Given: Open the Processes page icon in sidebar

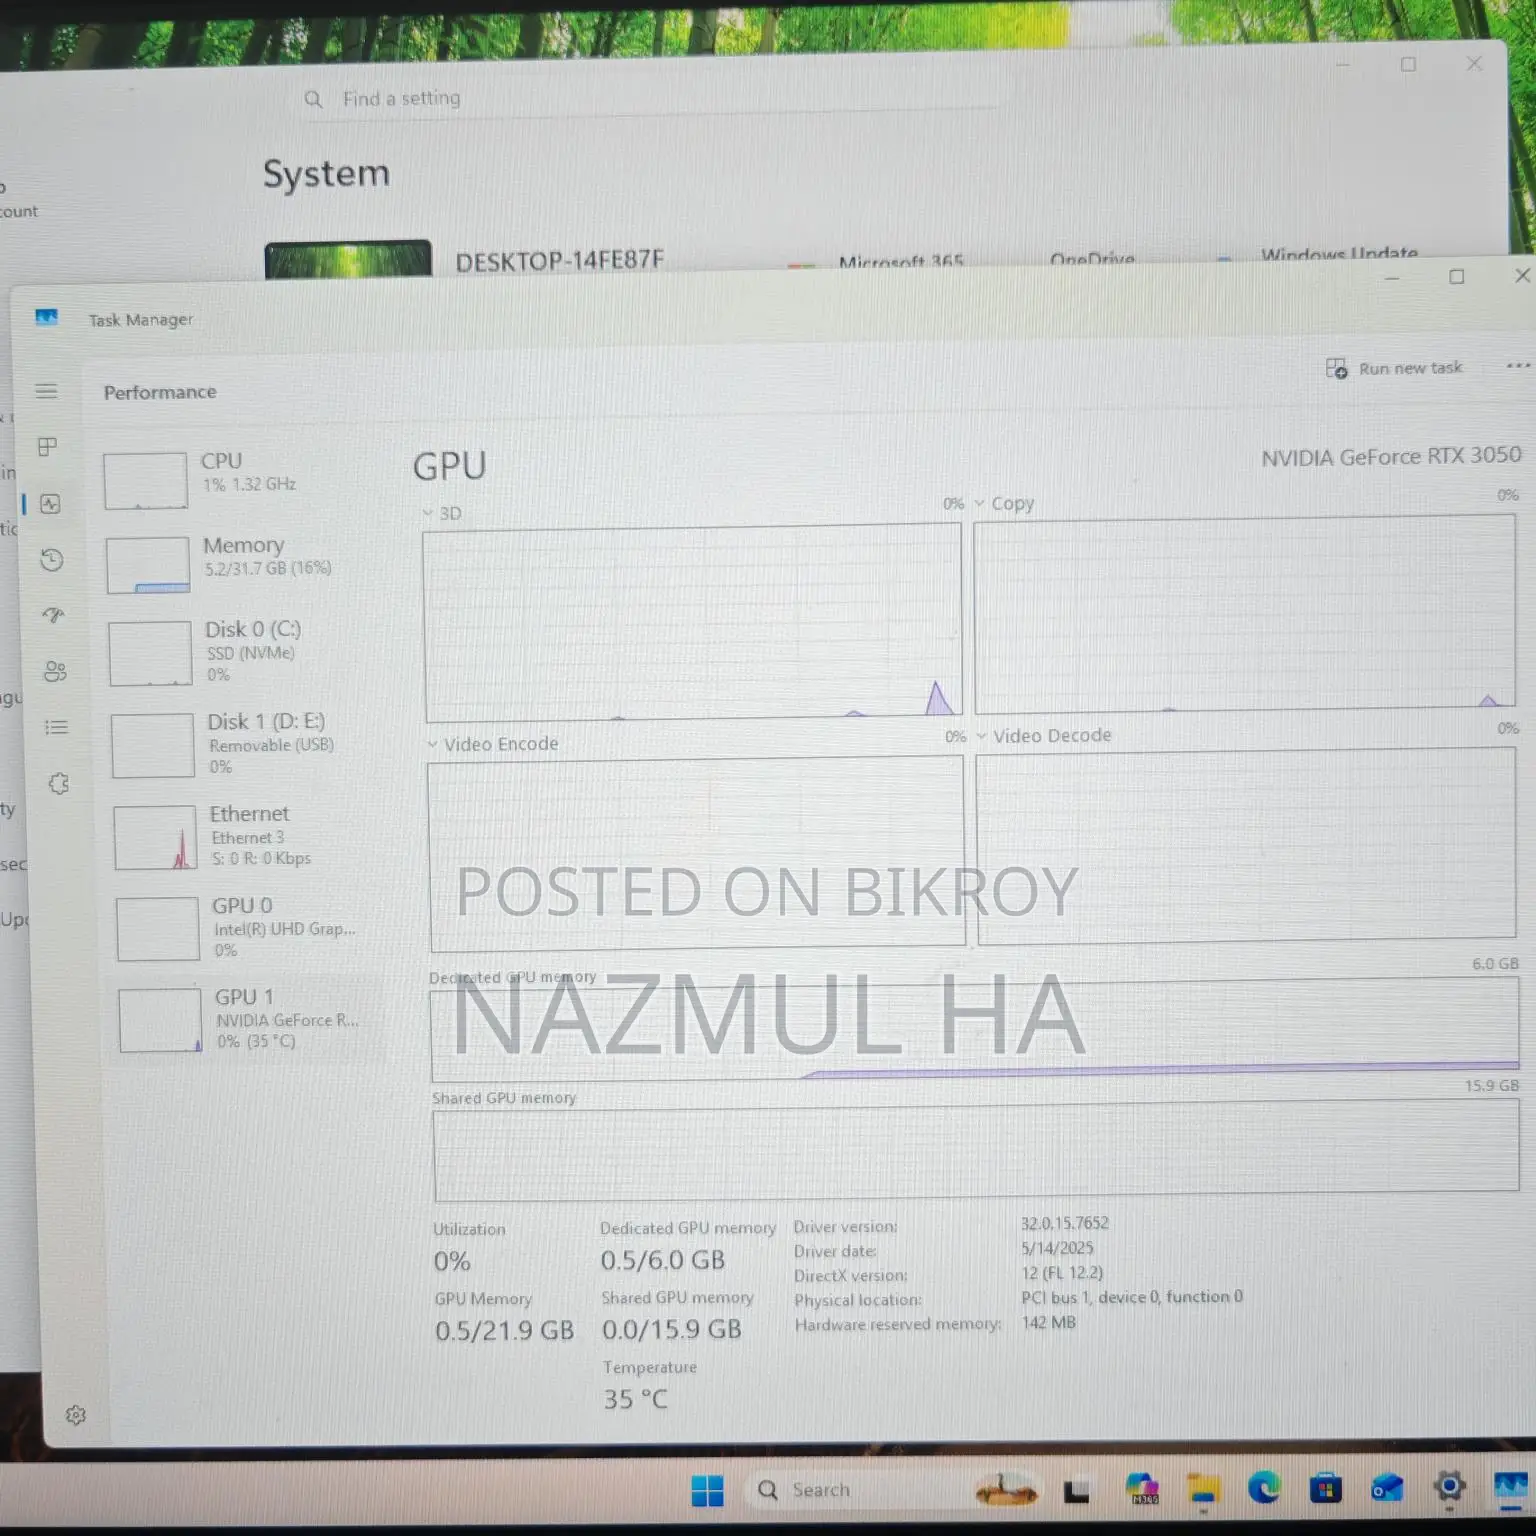Looking at the screenshot, I should point(47,447).
